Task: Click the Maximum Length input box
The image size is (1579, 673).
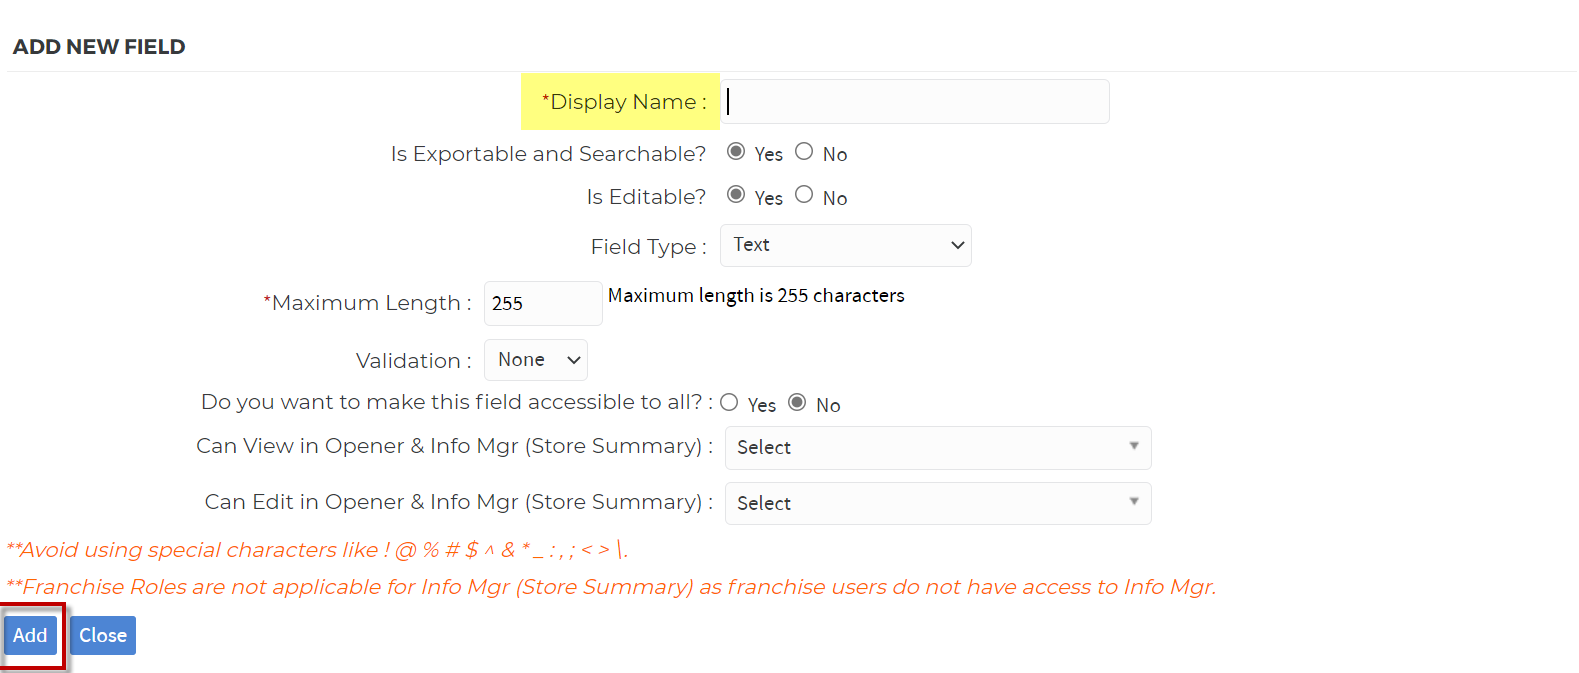Action: coord(543,303)
